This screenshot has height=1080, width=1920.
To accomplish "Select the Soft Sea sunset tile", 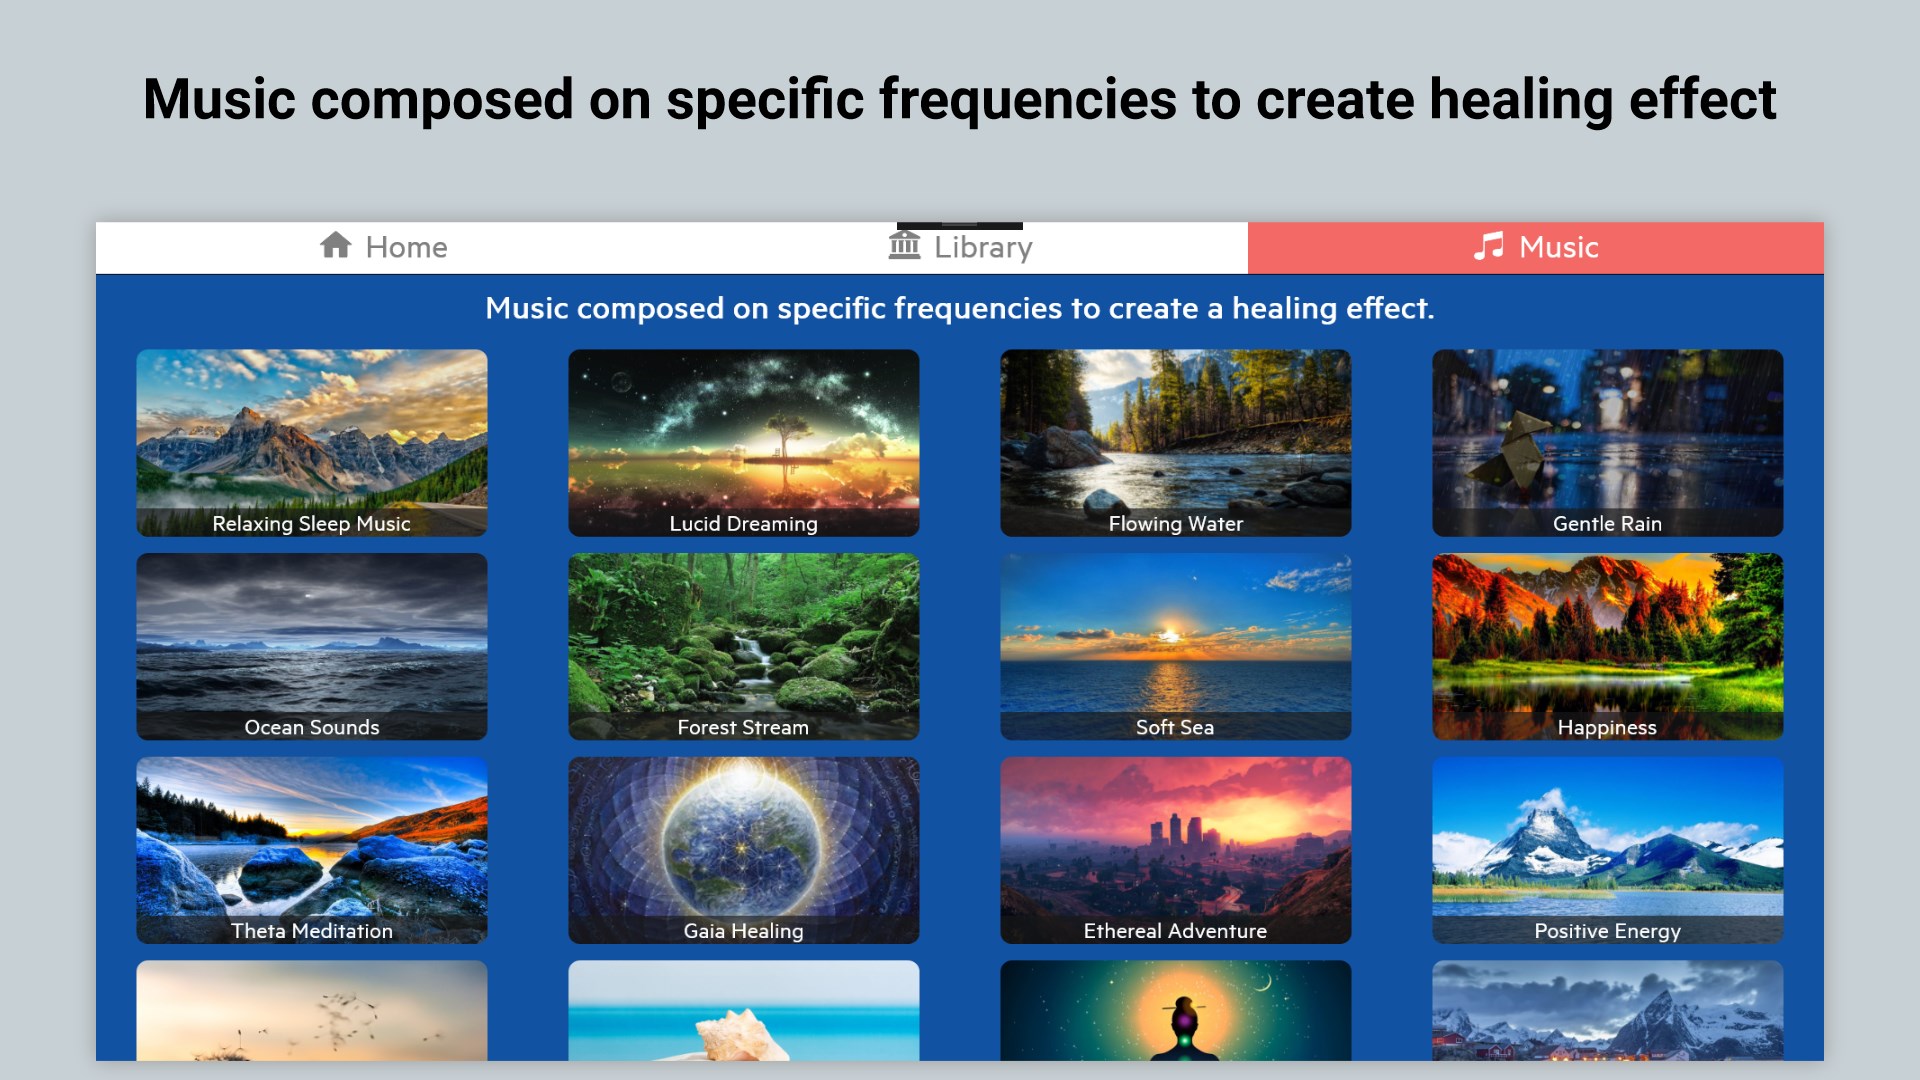I will pyautogui.click(x=1175, y=646).
